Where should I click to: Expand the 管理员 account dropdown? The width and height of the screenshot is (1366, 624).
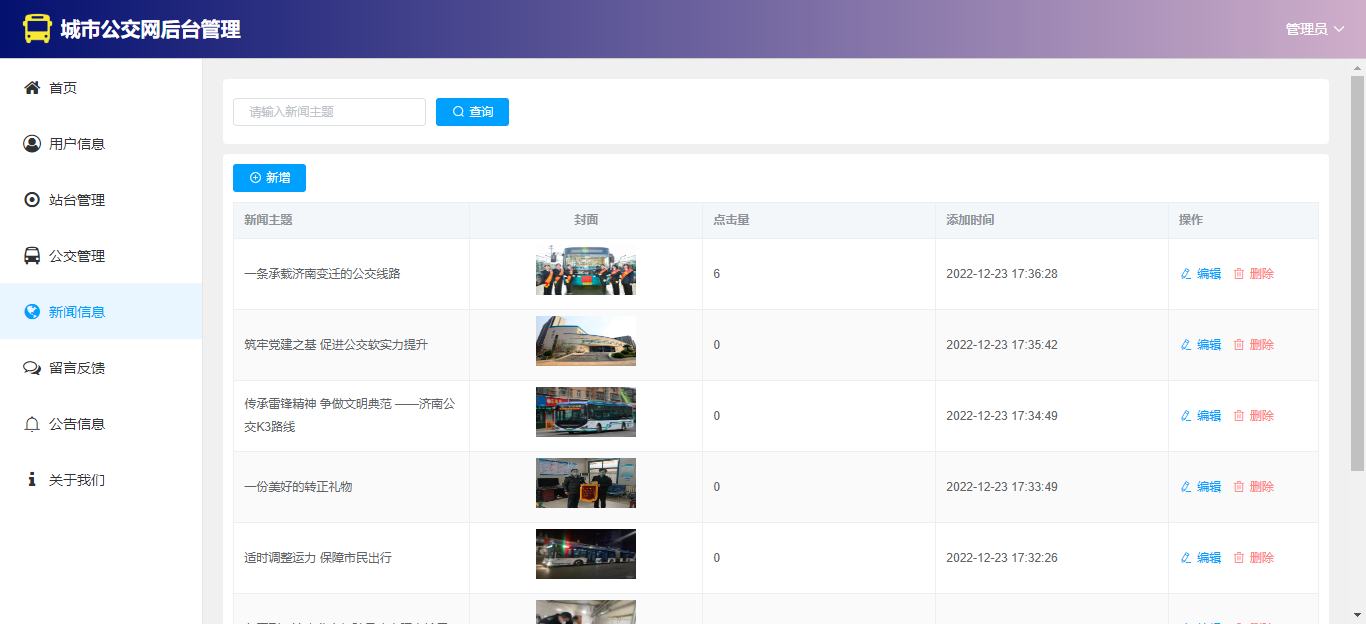pyautogui.click(x=1314, y=30)
